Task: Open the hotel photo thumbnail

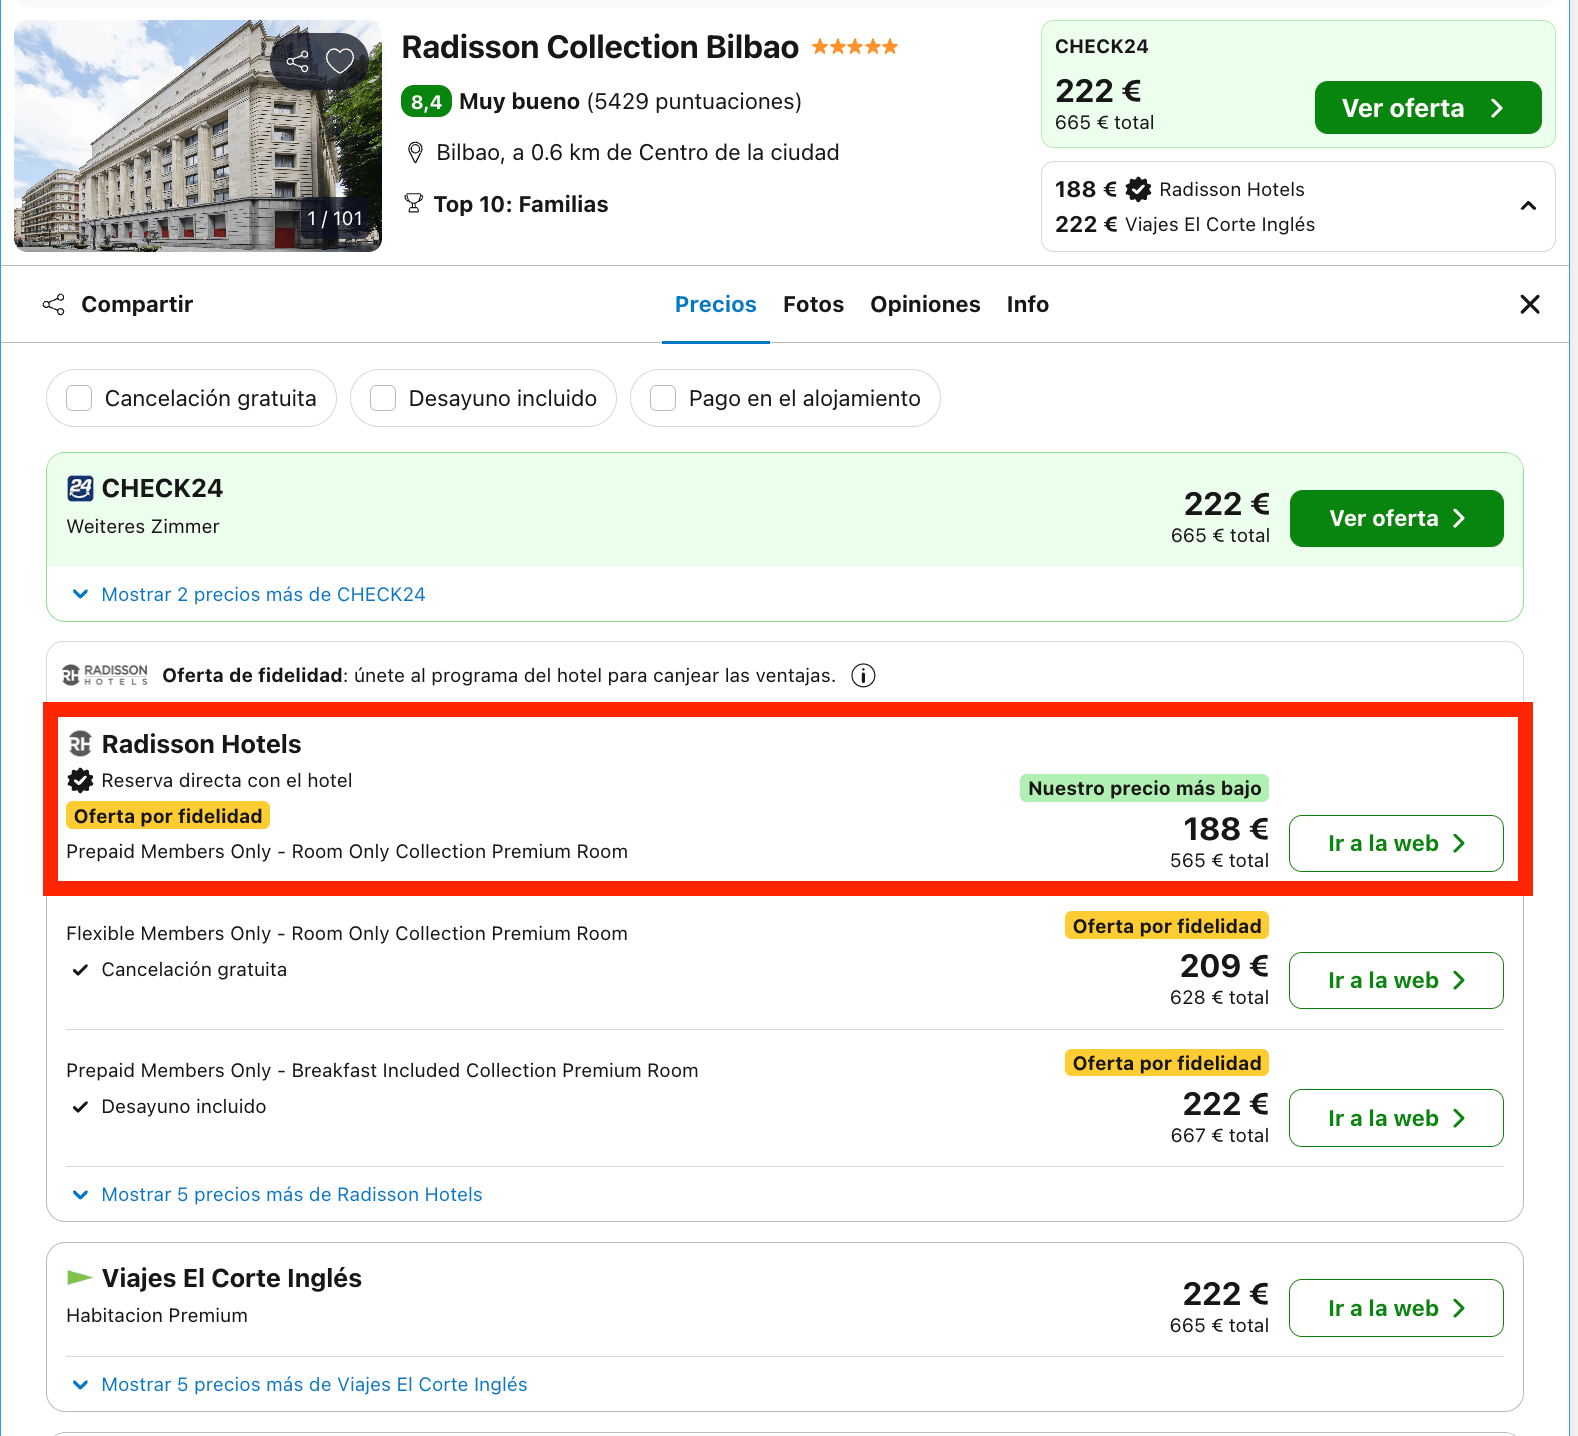Action: click(198, 136)
